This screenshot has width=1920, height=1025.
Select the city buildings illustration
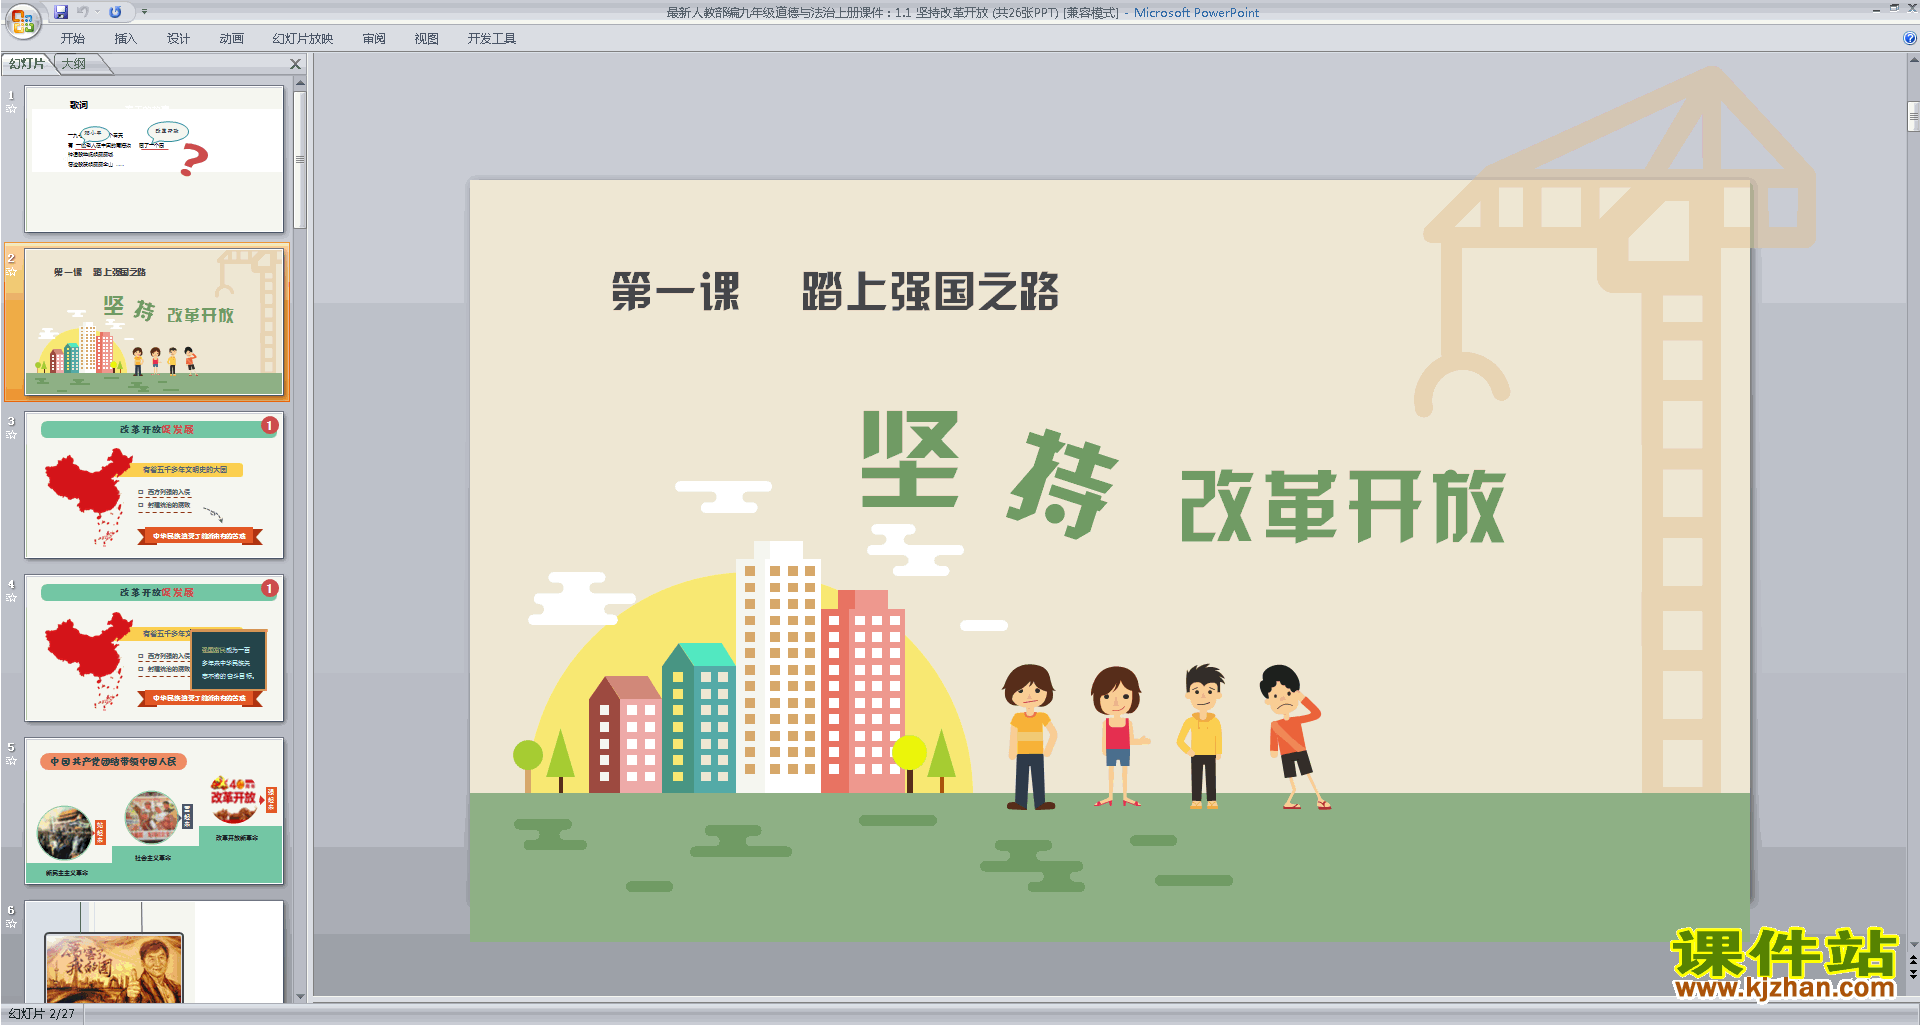pos(747,668)
